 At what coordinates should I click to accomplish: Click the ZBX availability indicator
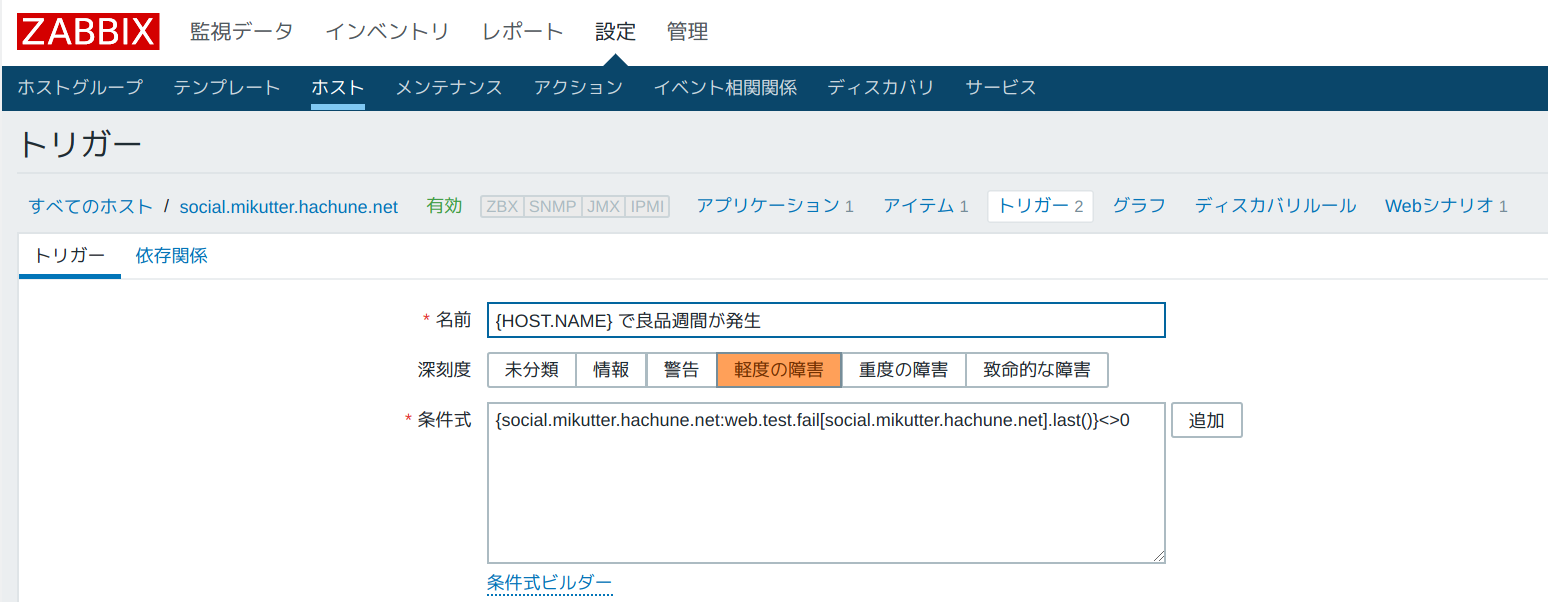(502, 206)
